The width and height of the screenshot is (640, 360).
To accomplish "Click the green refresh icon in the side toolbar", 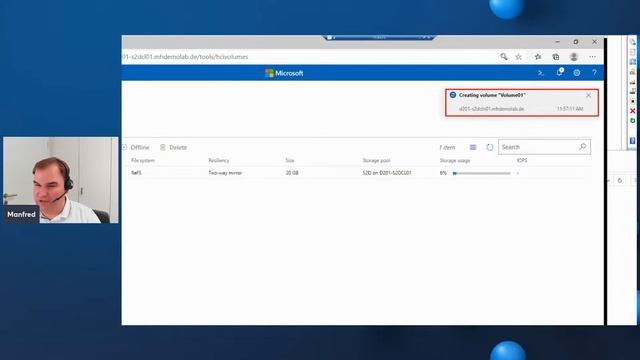I will click(632, 121).
